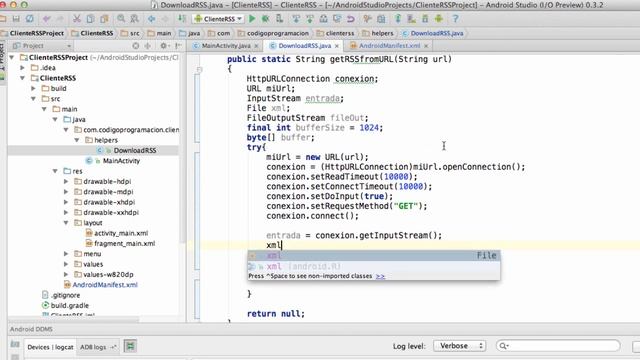Run the app with the green play icon
The width and height of the screenshot is (640, 360).
252,19
